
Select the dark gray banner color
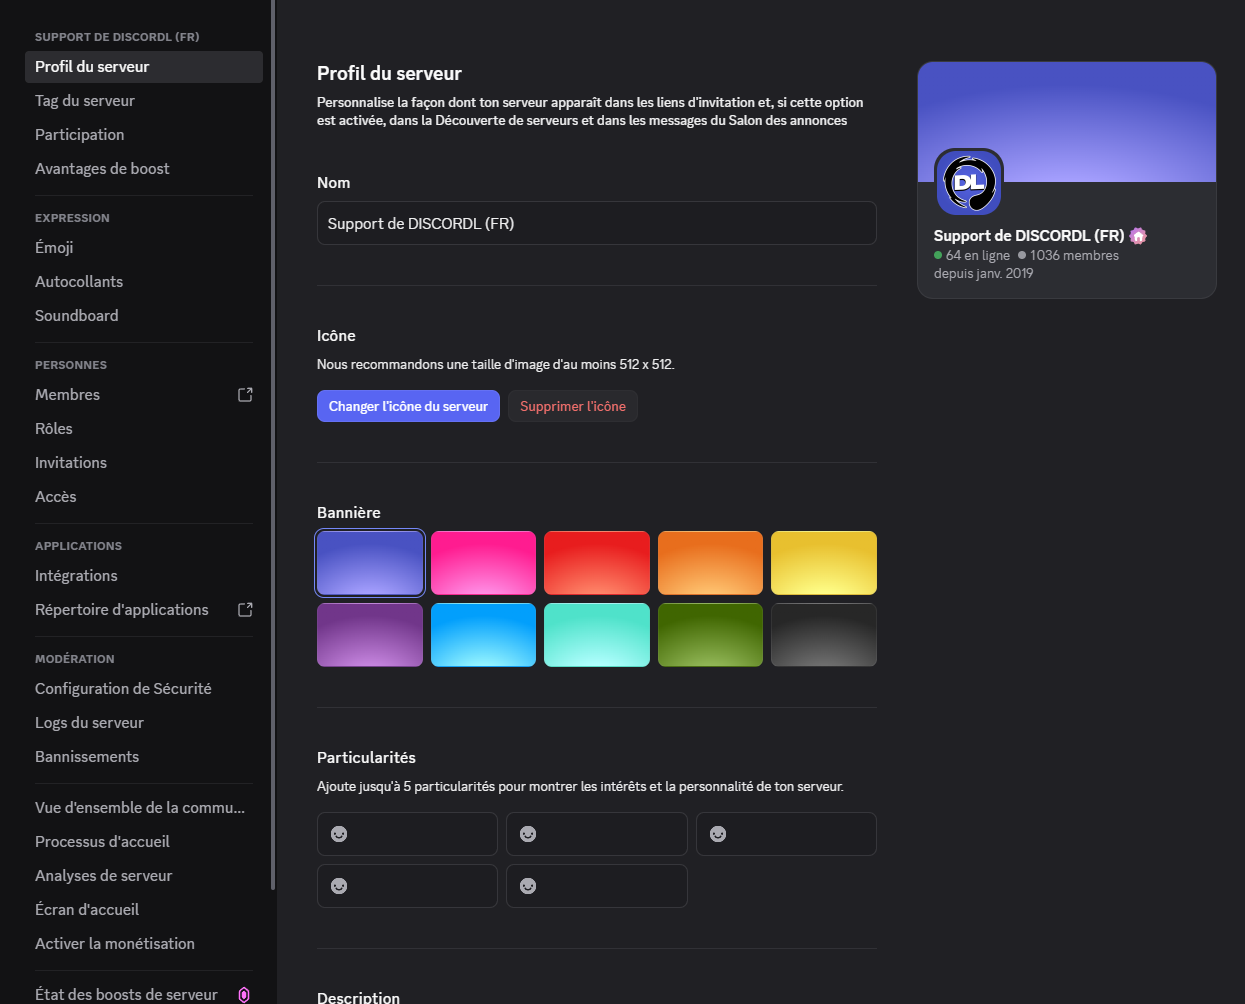coord(824,635)
